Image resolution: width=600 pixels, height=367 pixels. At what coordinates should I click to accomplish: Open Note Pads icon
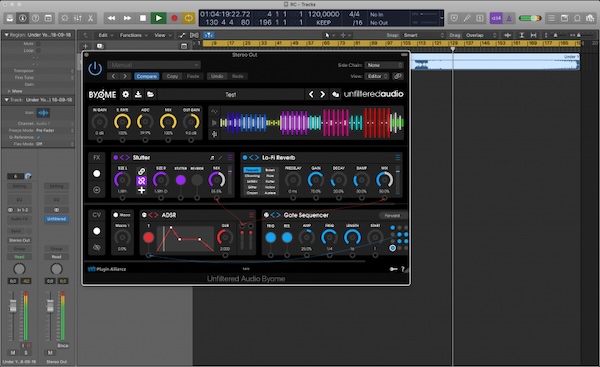[x=564, y=18]
